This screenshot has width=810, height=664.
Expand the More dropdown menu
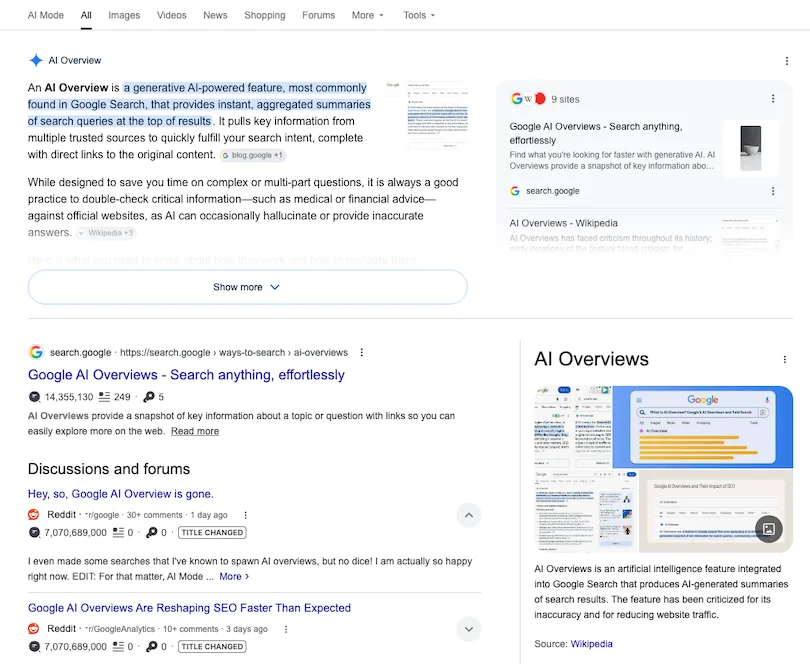[368, 15]
